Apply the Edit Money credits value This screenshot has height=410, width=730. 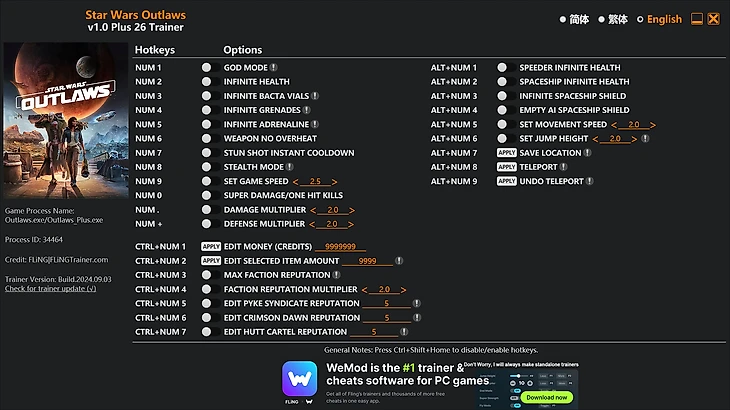point(211,247)
